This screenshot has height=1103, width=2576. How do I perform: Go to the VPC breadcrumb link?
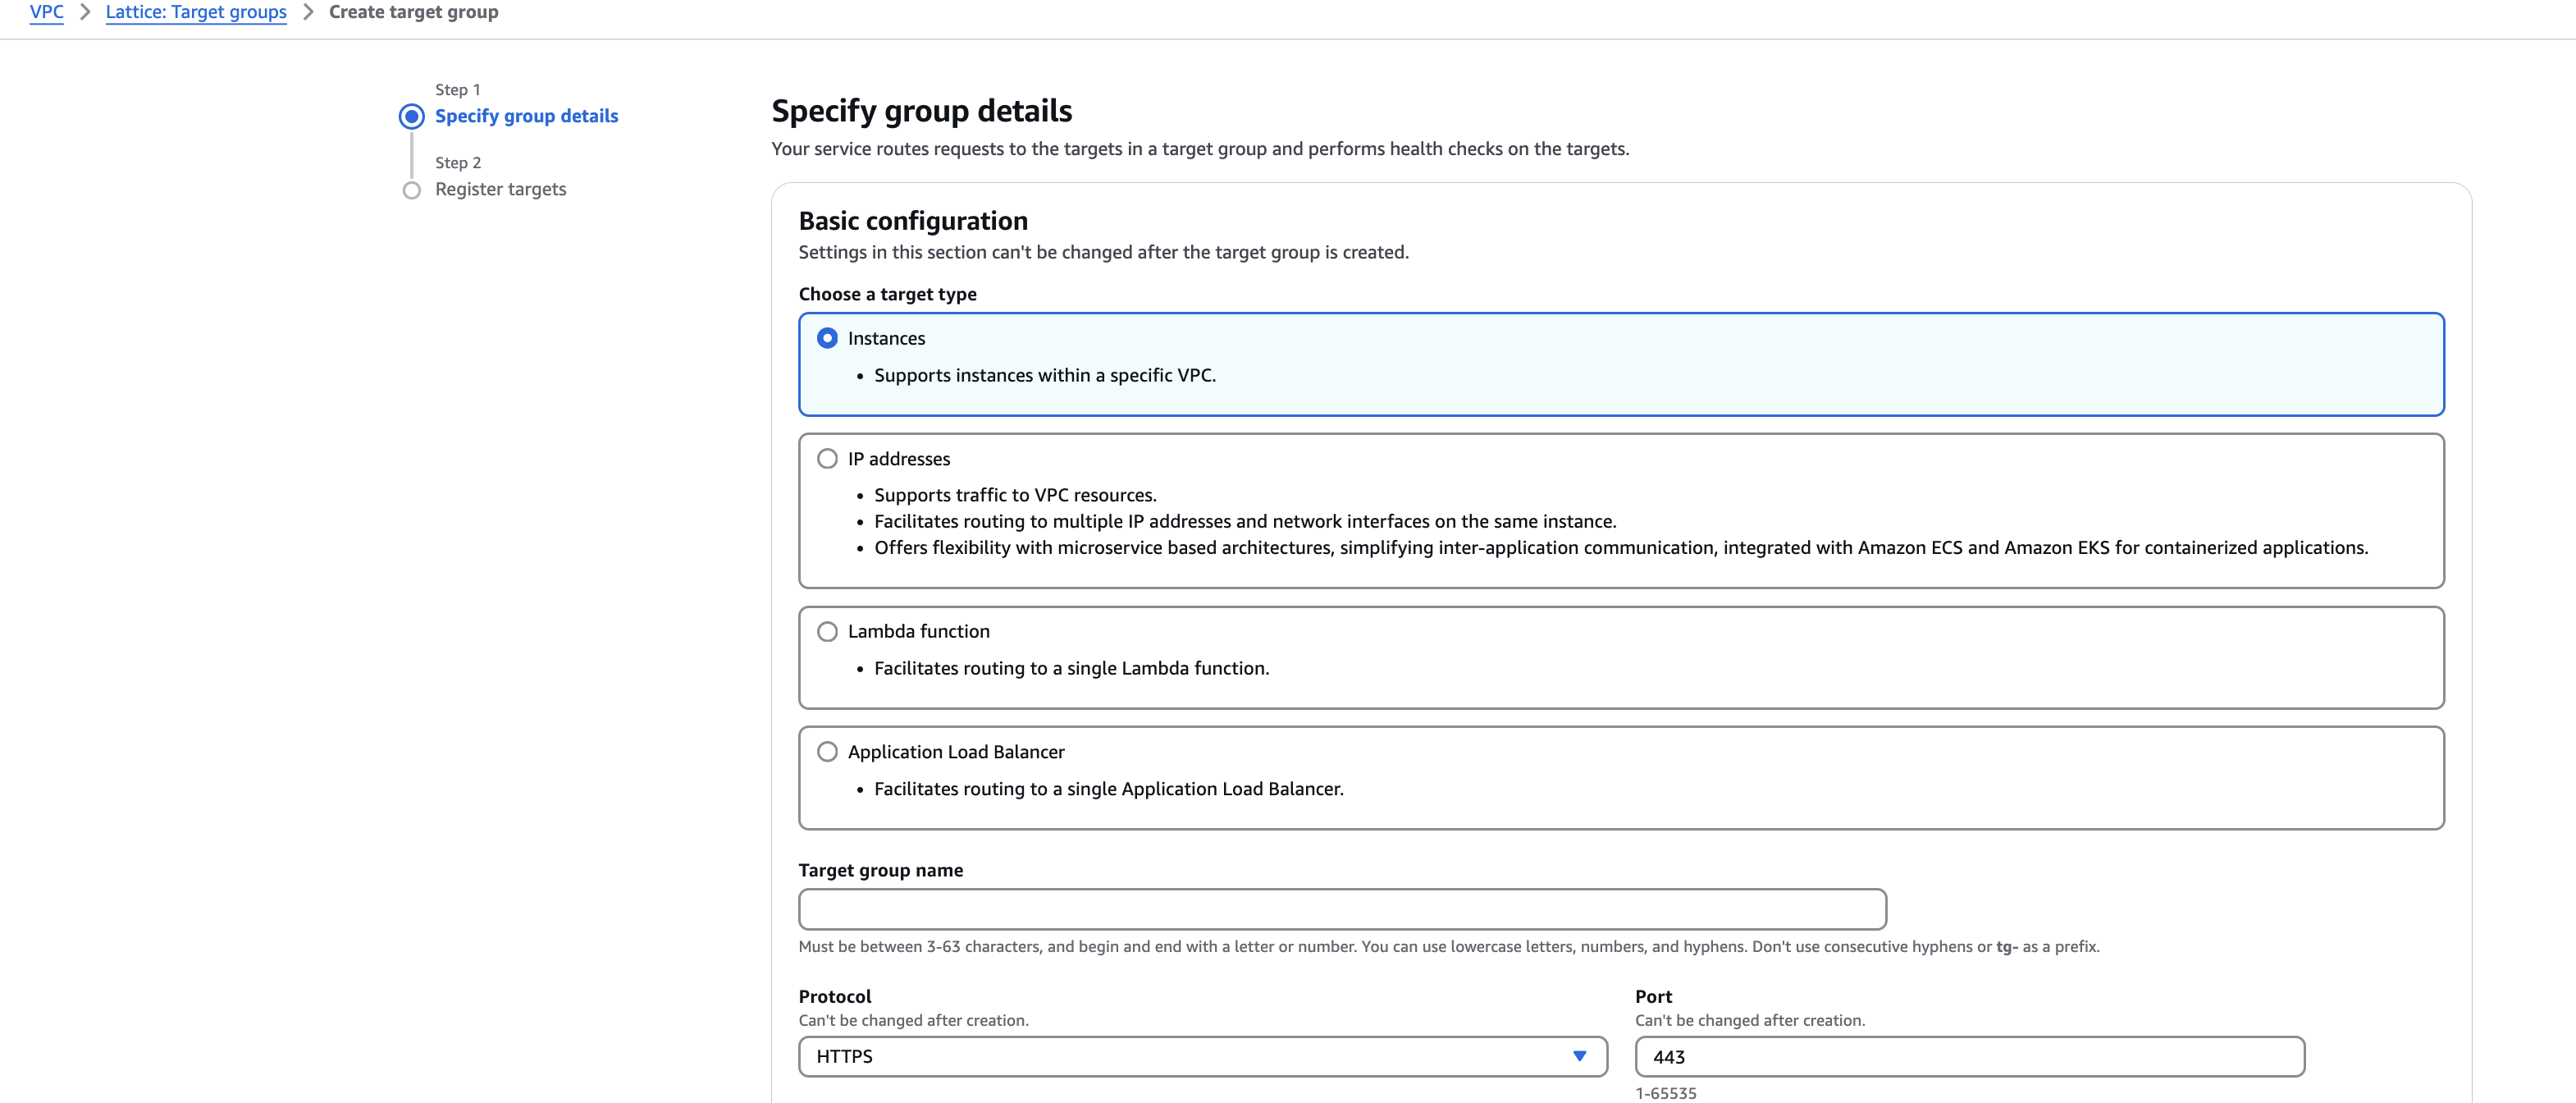pyautogui.click(x=46, y=12)
